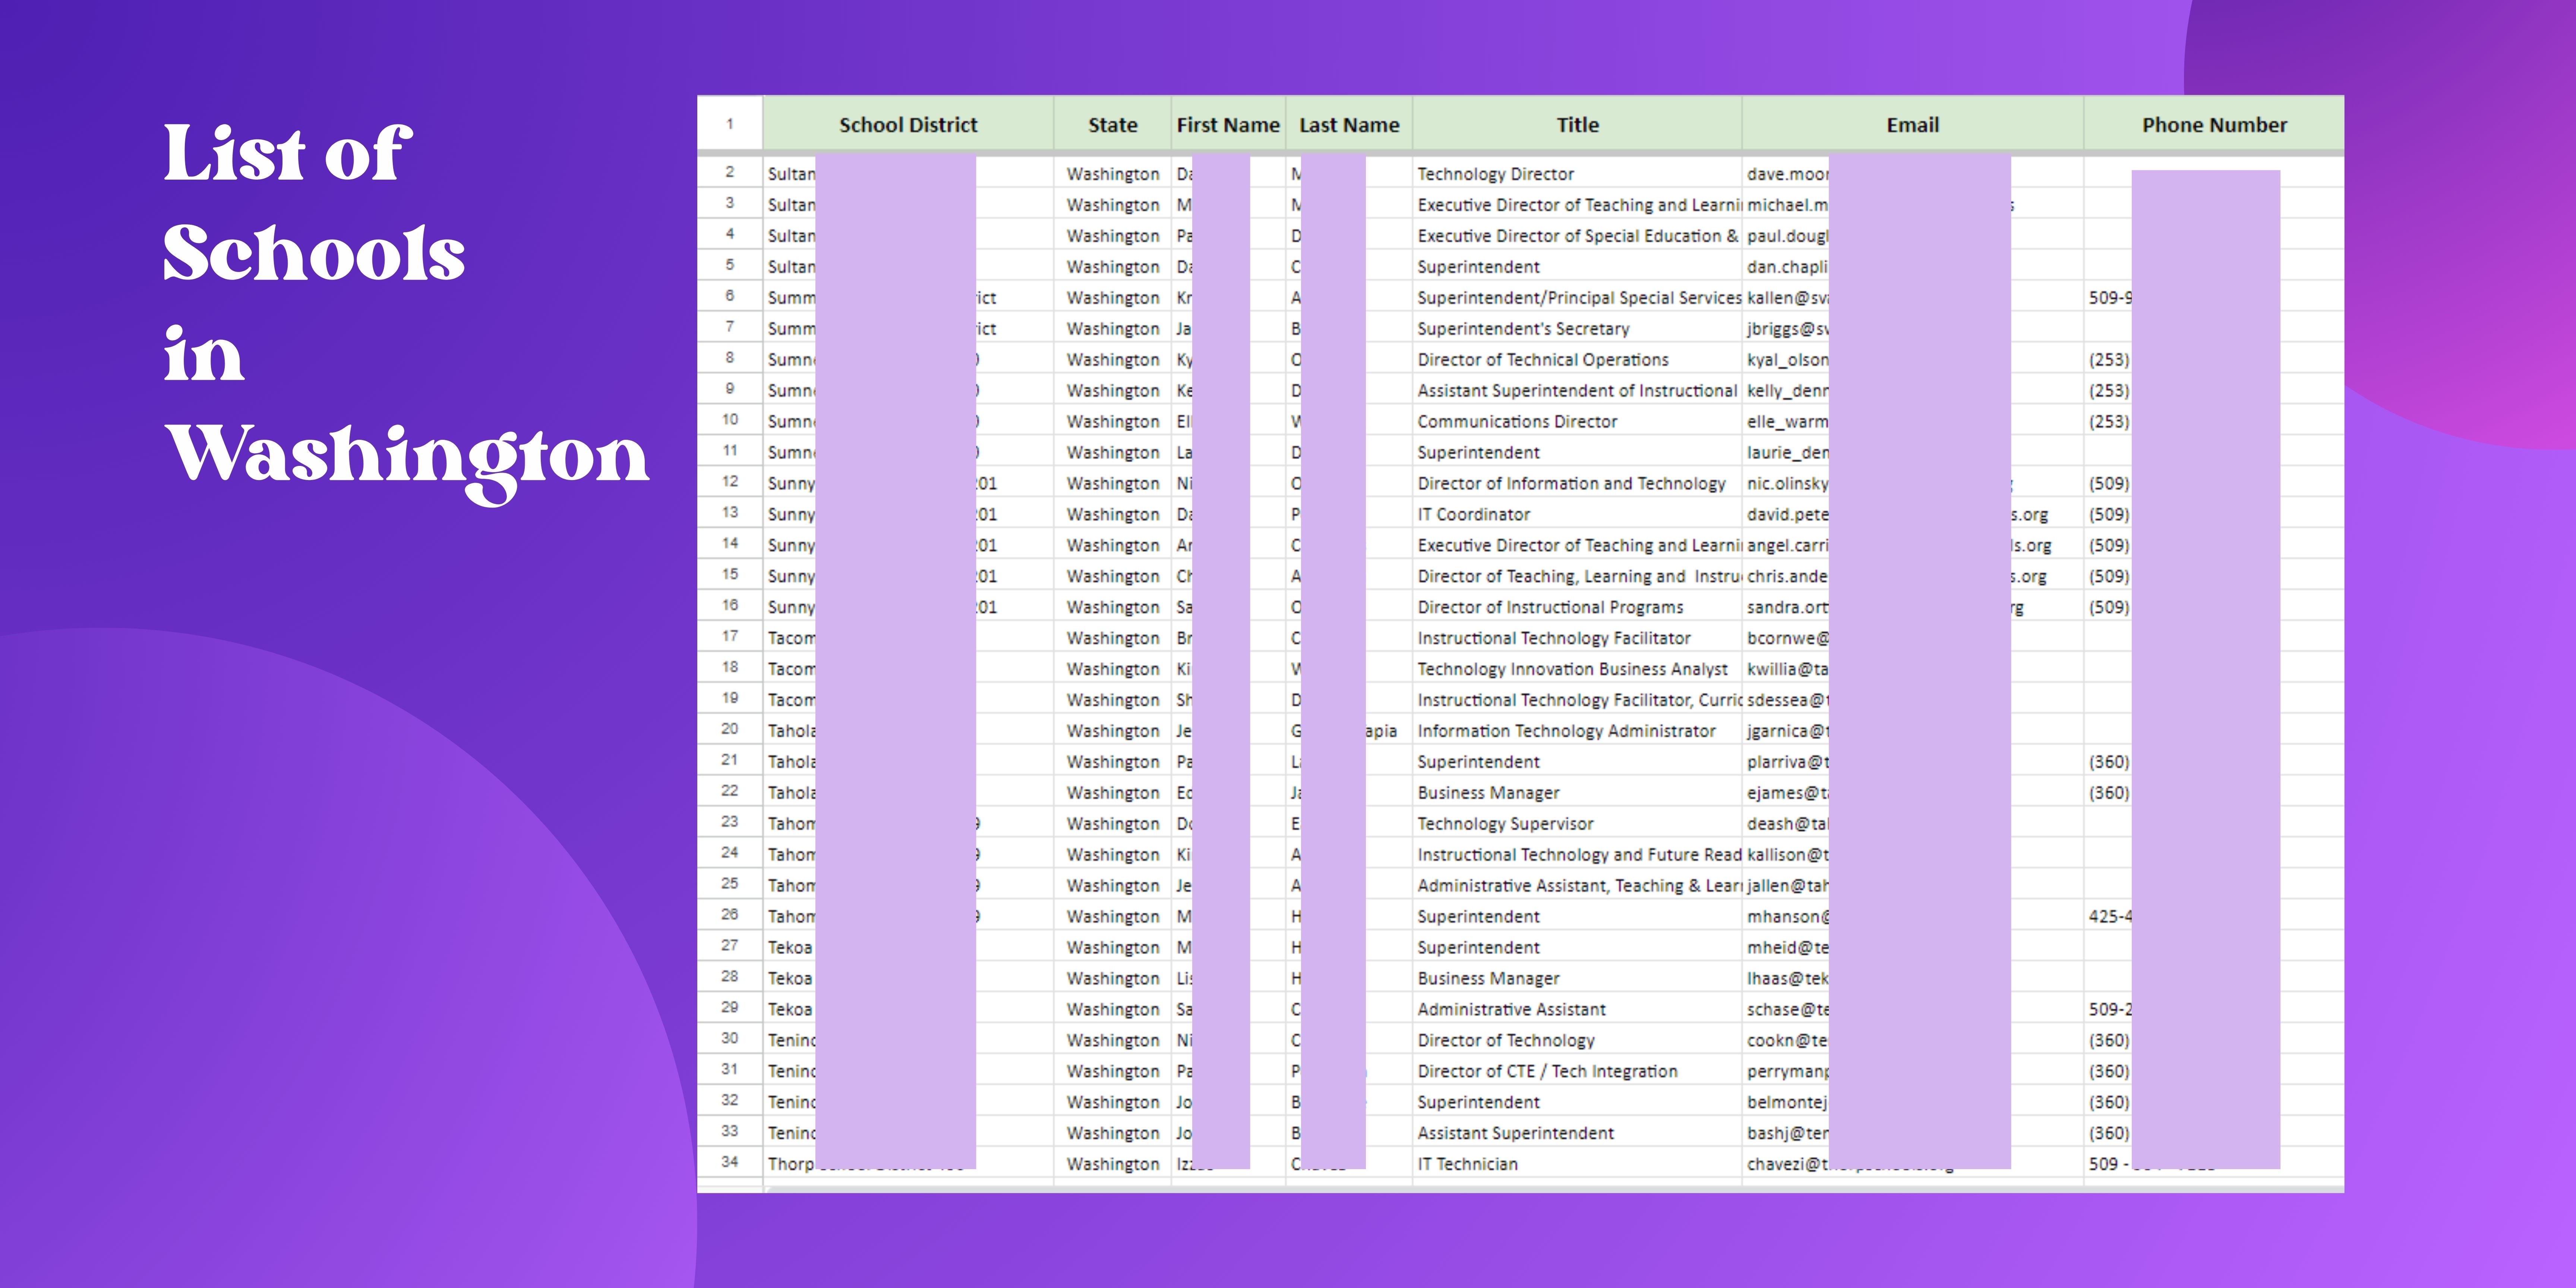This screenshot has height=1288, width=2576.
Task: Click the Director of CTE / Tech Integration cell
Action: point(1547,1071)
